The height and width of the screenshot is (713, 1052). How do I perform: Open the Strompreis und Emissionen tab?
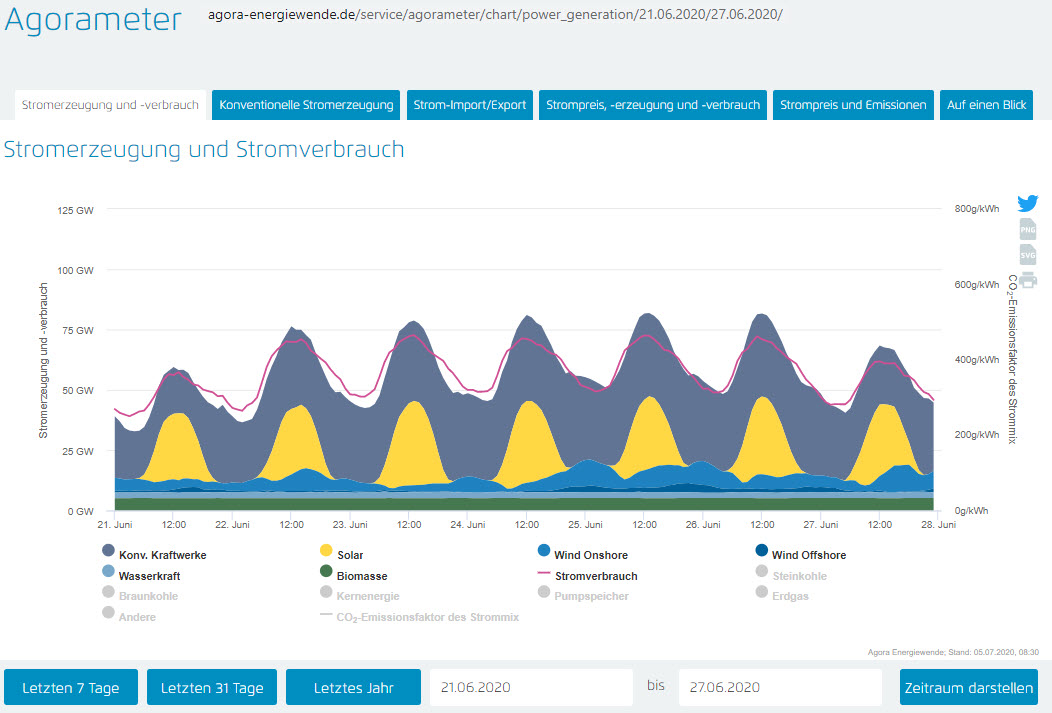853,105
